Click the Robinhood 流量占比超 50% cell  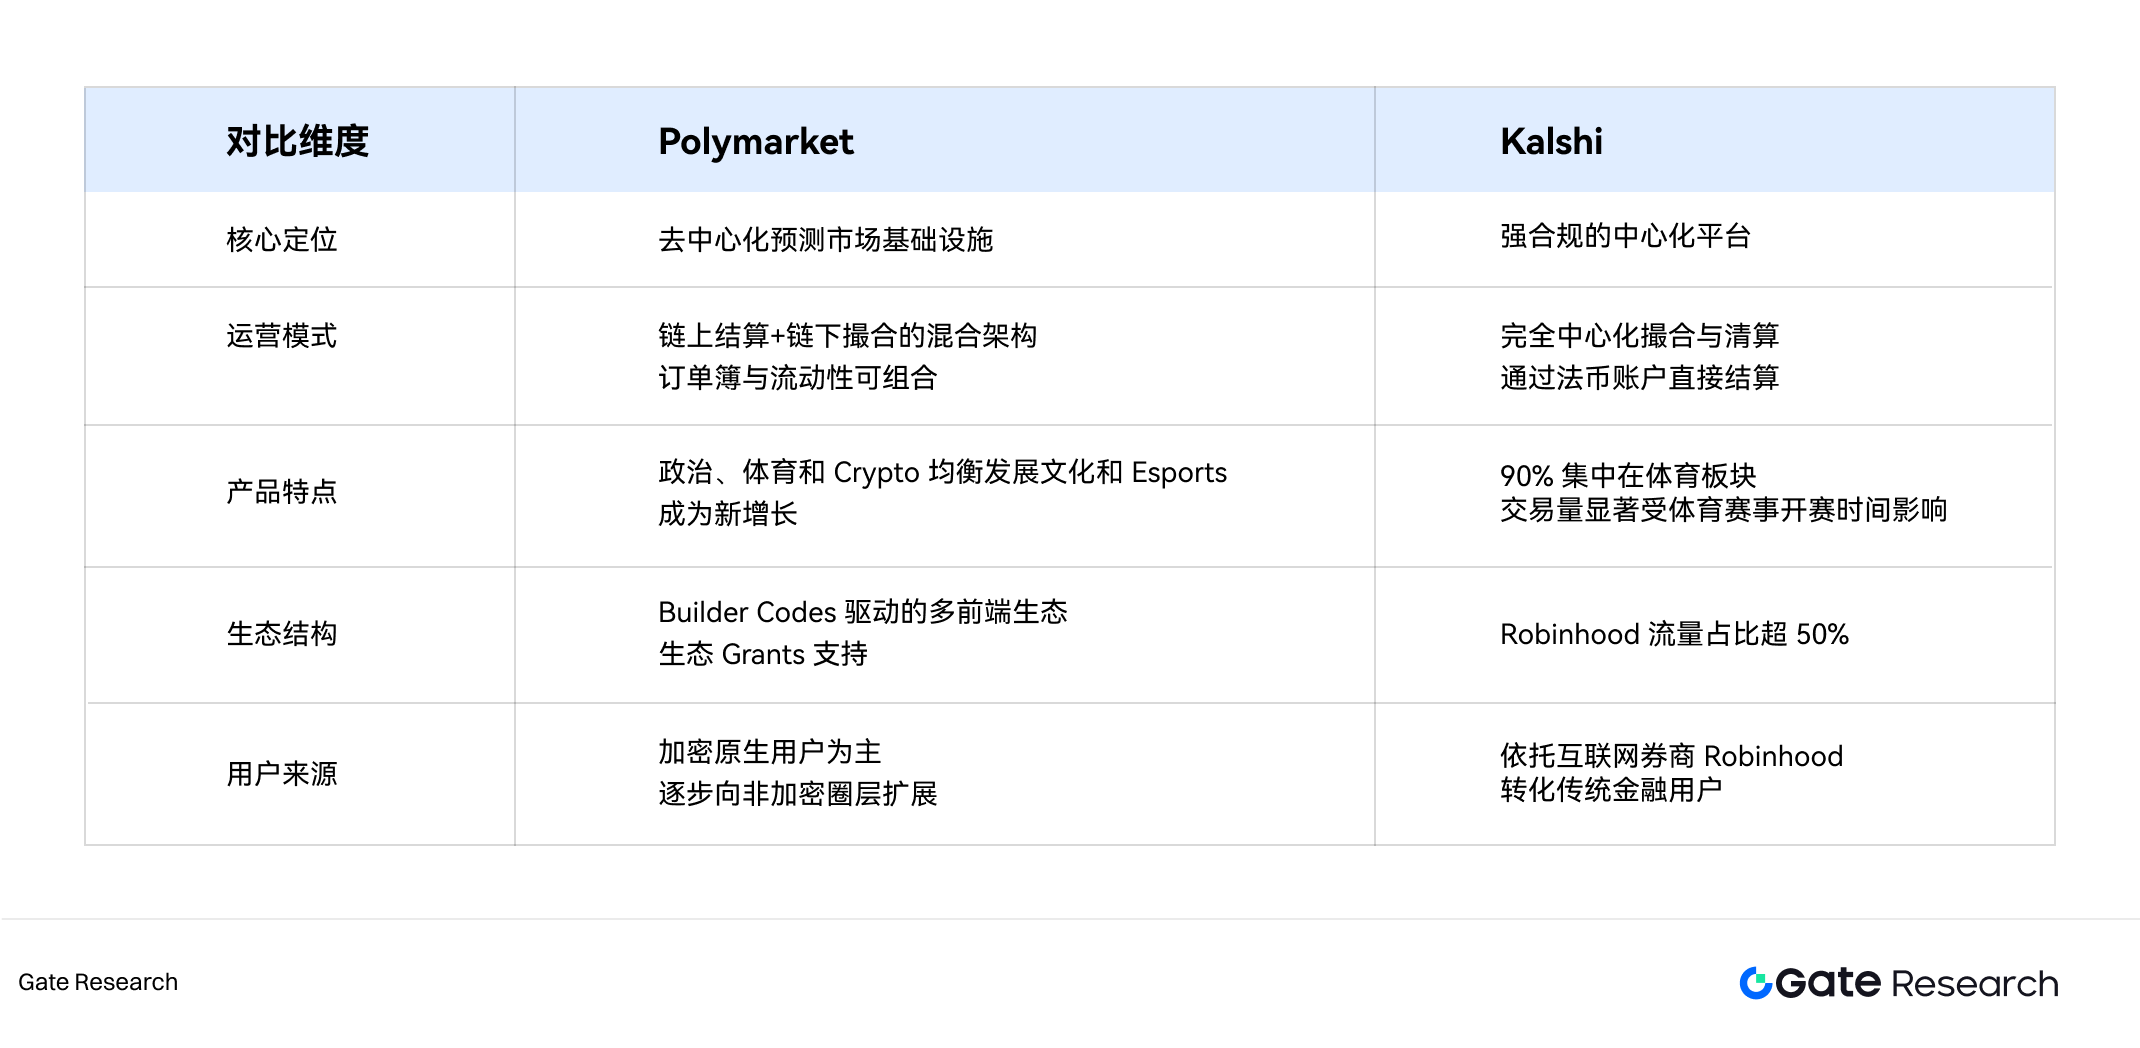pyautogui.click(x=1674, y=634)
